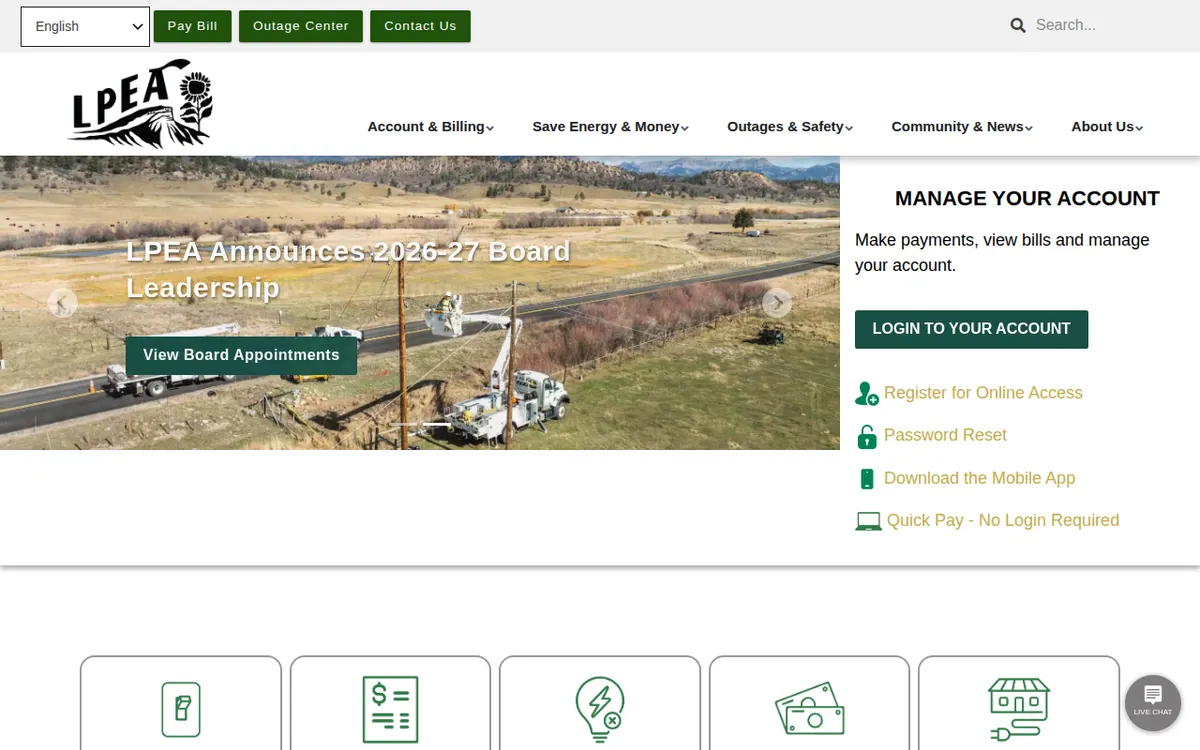Click the Manage Your Account heading

point(1027,198)
